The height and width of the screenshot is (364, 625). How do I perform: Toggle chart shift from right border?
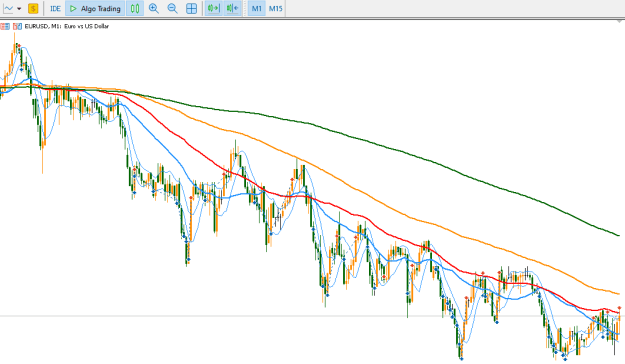(232, 8)
